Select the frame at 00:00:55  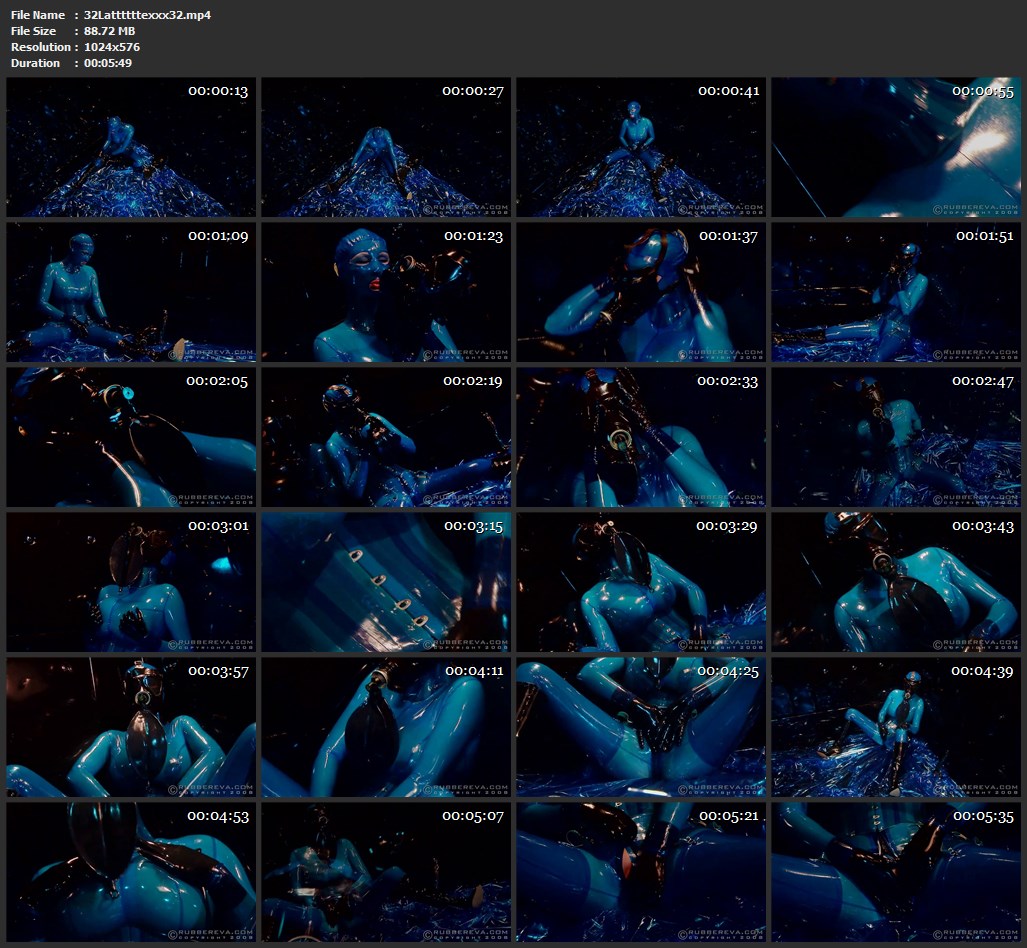(x=896, y=147)
